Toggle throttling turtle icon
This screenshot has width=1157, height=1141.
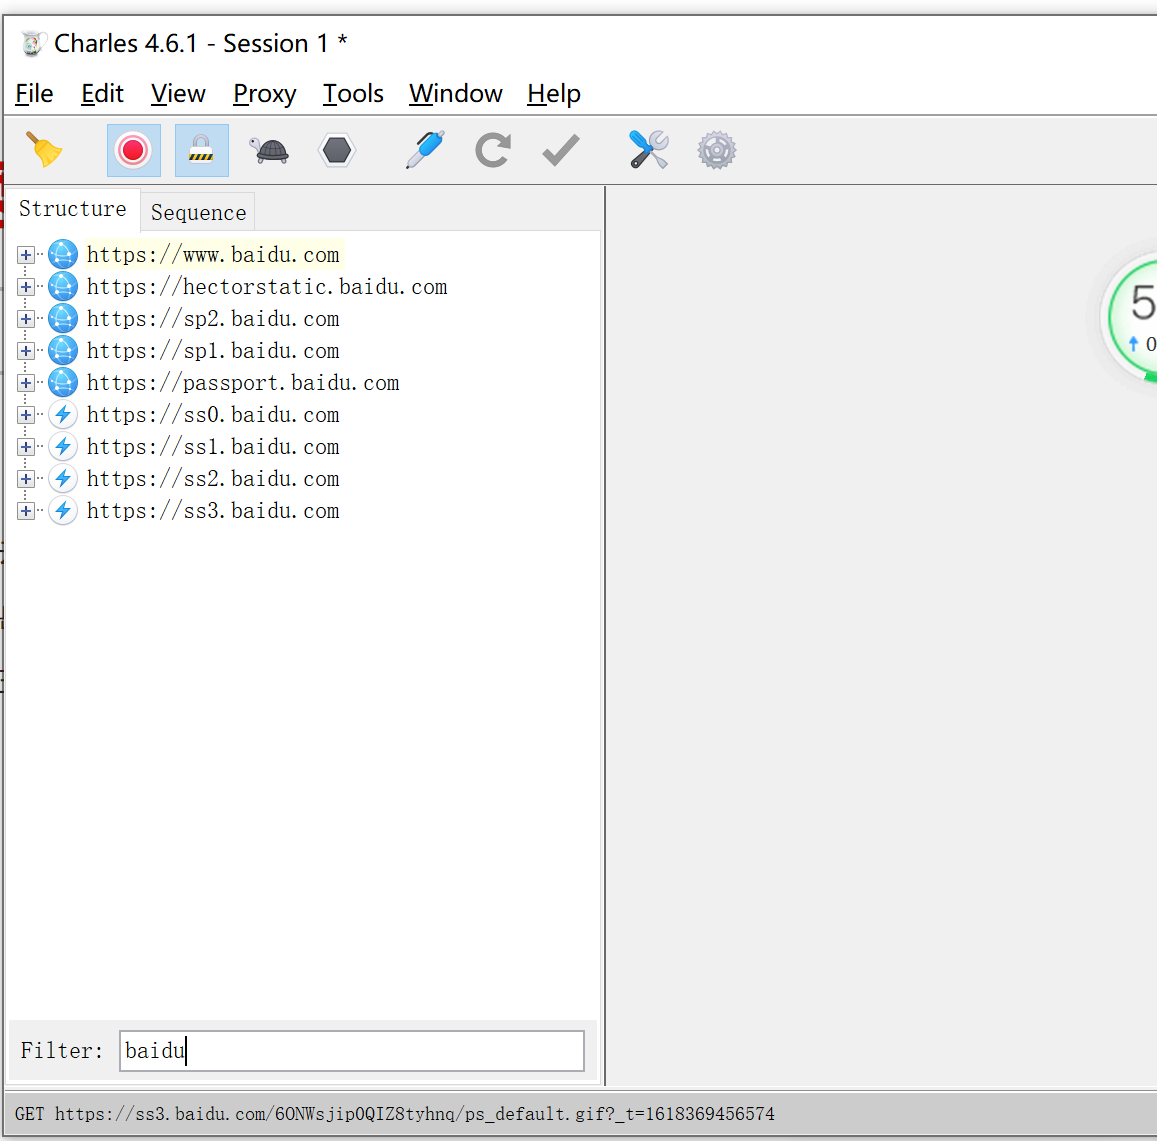click(269, 151)
